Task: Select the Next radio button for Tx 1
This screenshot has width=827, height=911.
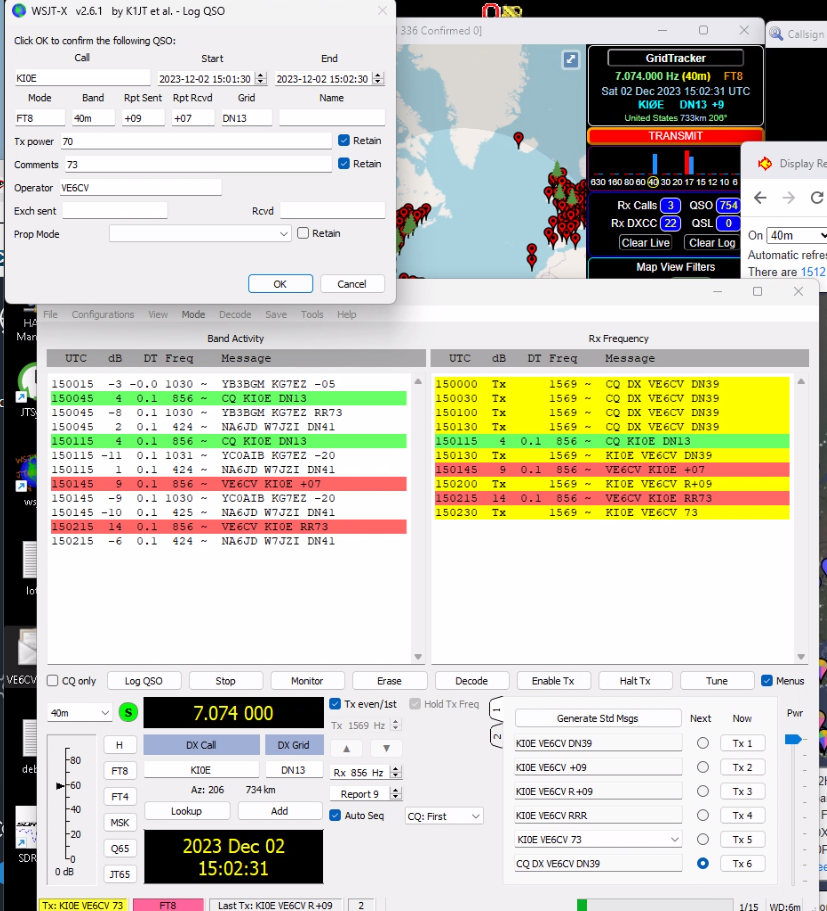Action: point(702,743)
